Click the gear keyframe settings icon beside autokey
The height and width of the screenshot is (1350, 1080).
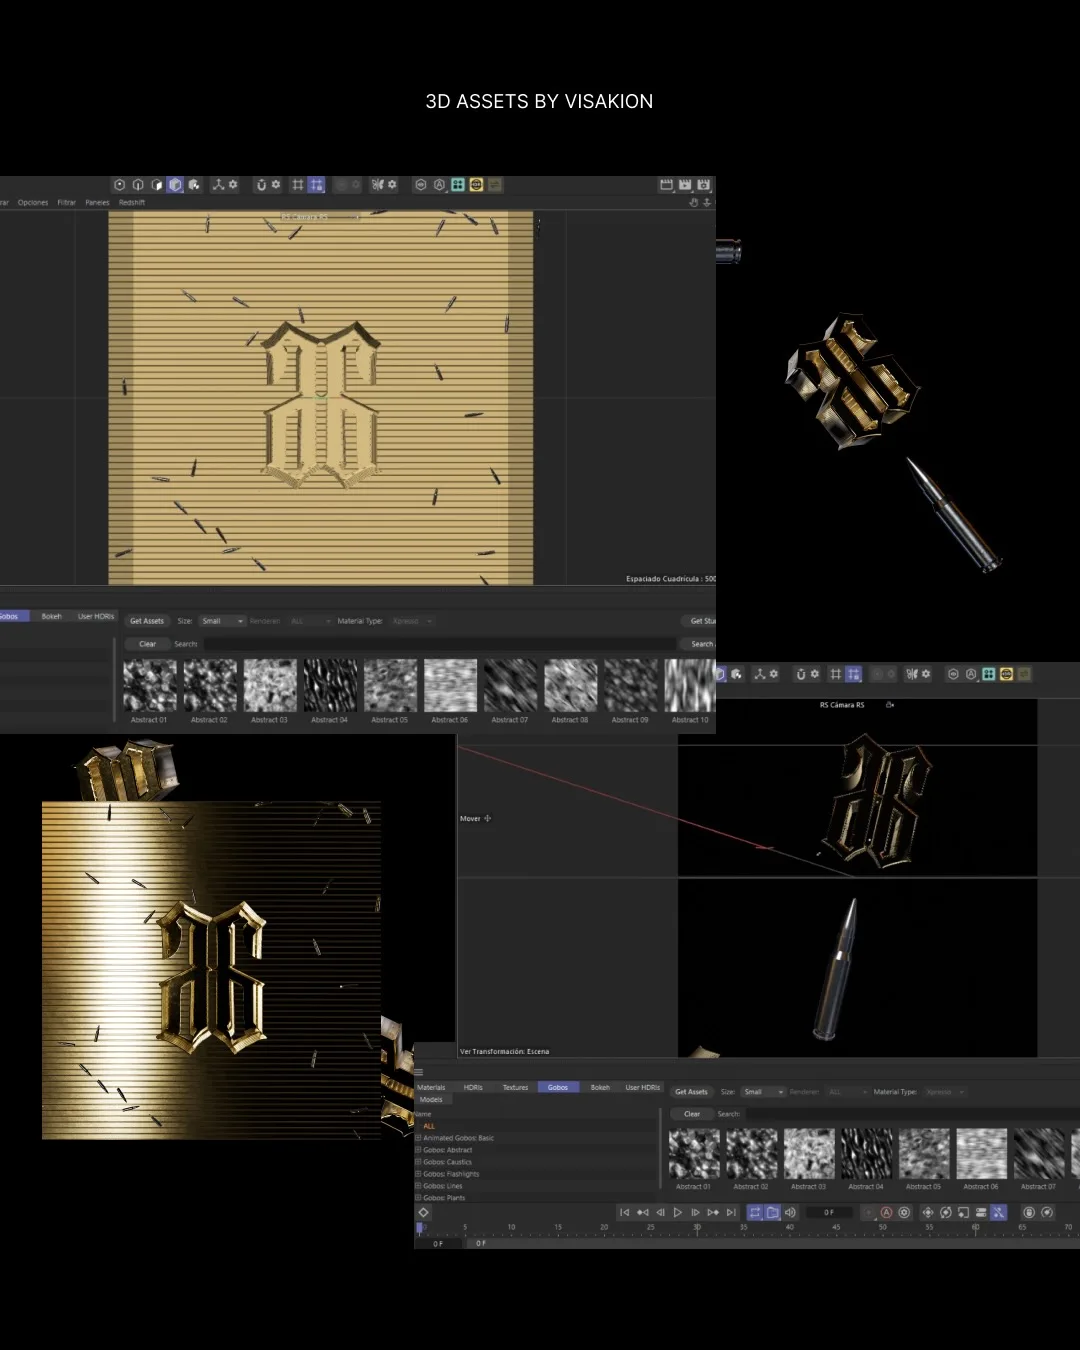pos(904,1212)
